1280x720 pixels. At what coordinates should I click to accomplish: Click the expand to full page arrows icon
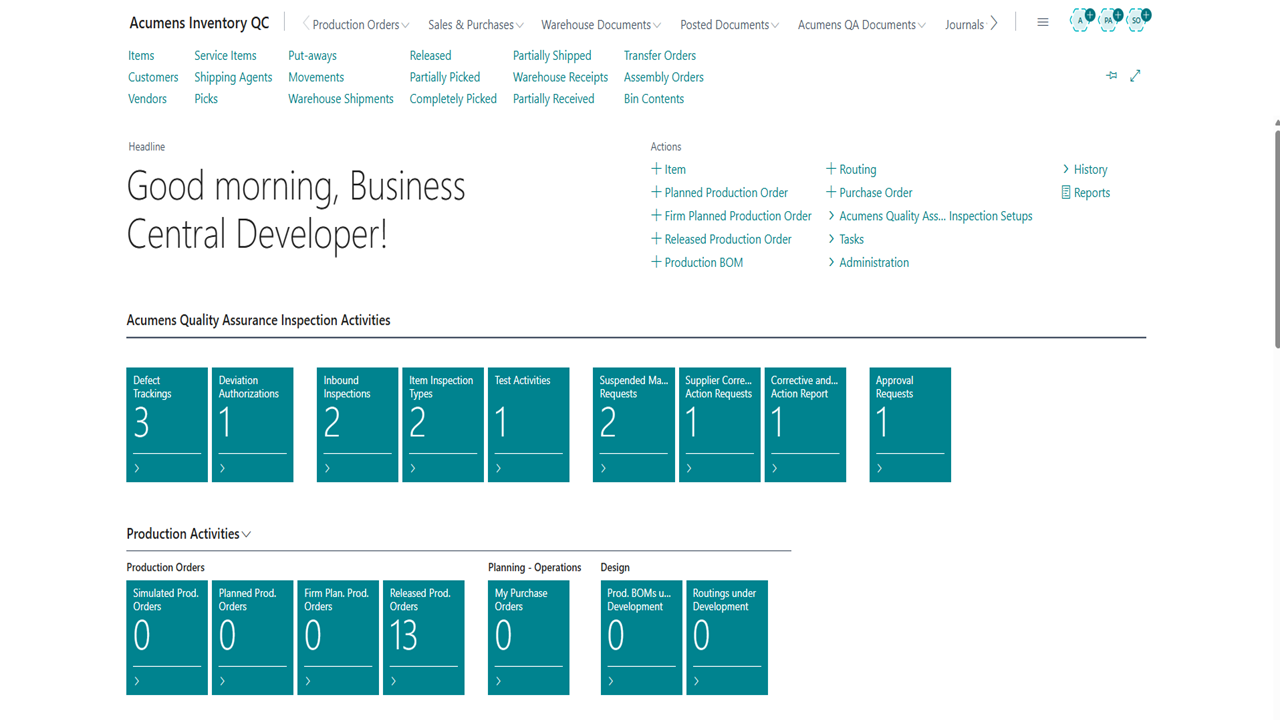pyautogui.click(x=1135, y=76)
